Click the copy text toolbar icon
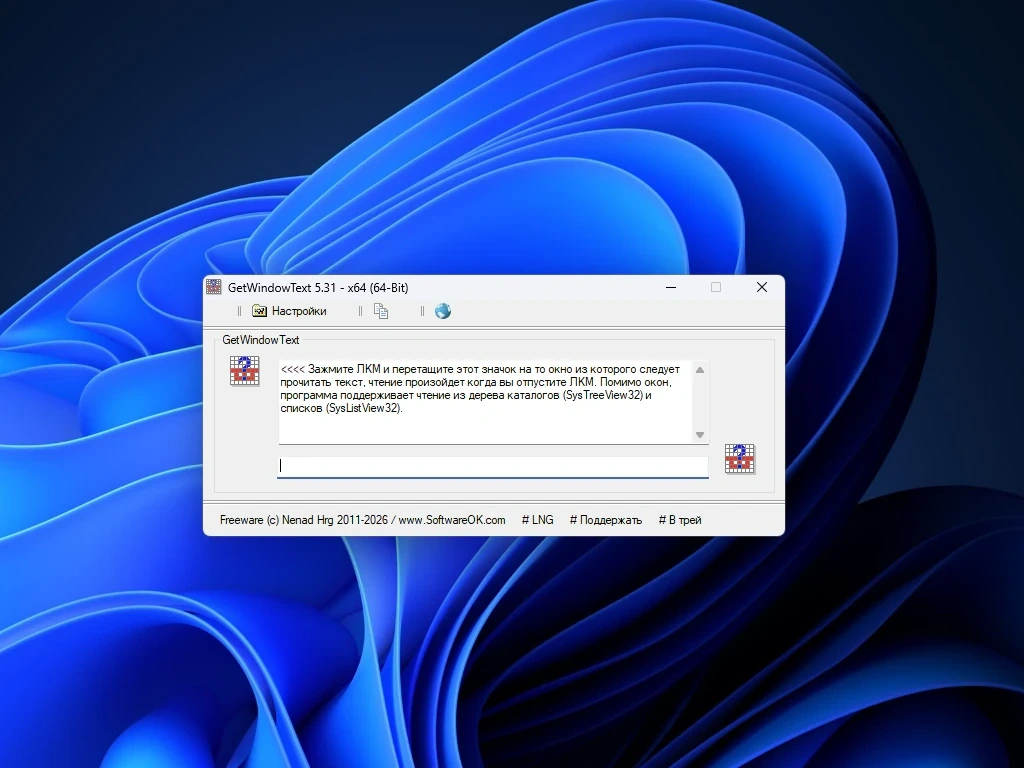This screenshot has height=768, width=1024. click(x=381, y=311)
